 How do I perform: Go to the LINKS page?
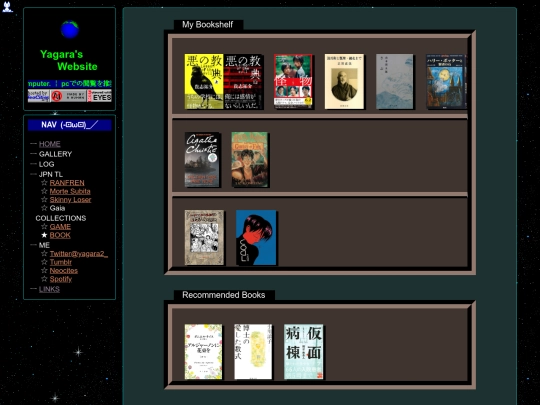[49, 289]
